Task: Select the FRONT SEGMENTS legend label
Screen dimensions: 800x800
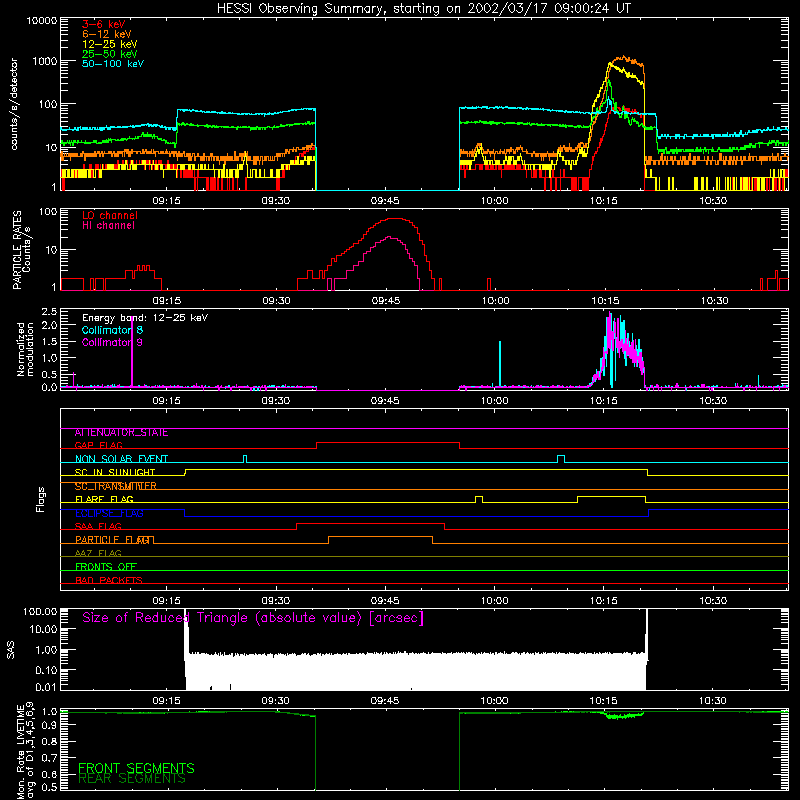Action: pyautogui.click(x=136, y=768)
